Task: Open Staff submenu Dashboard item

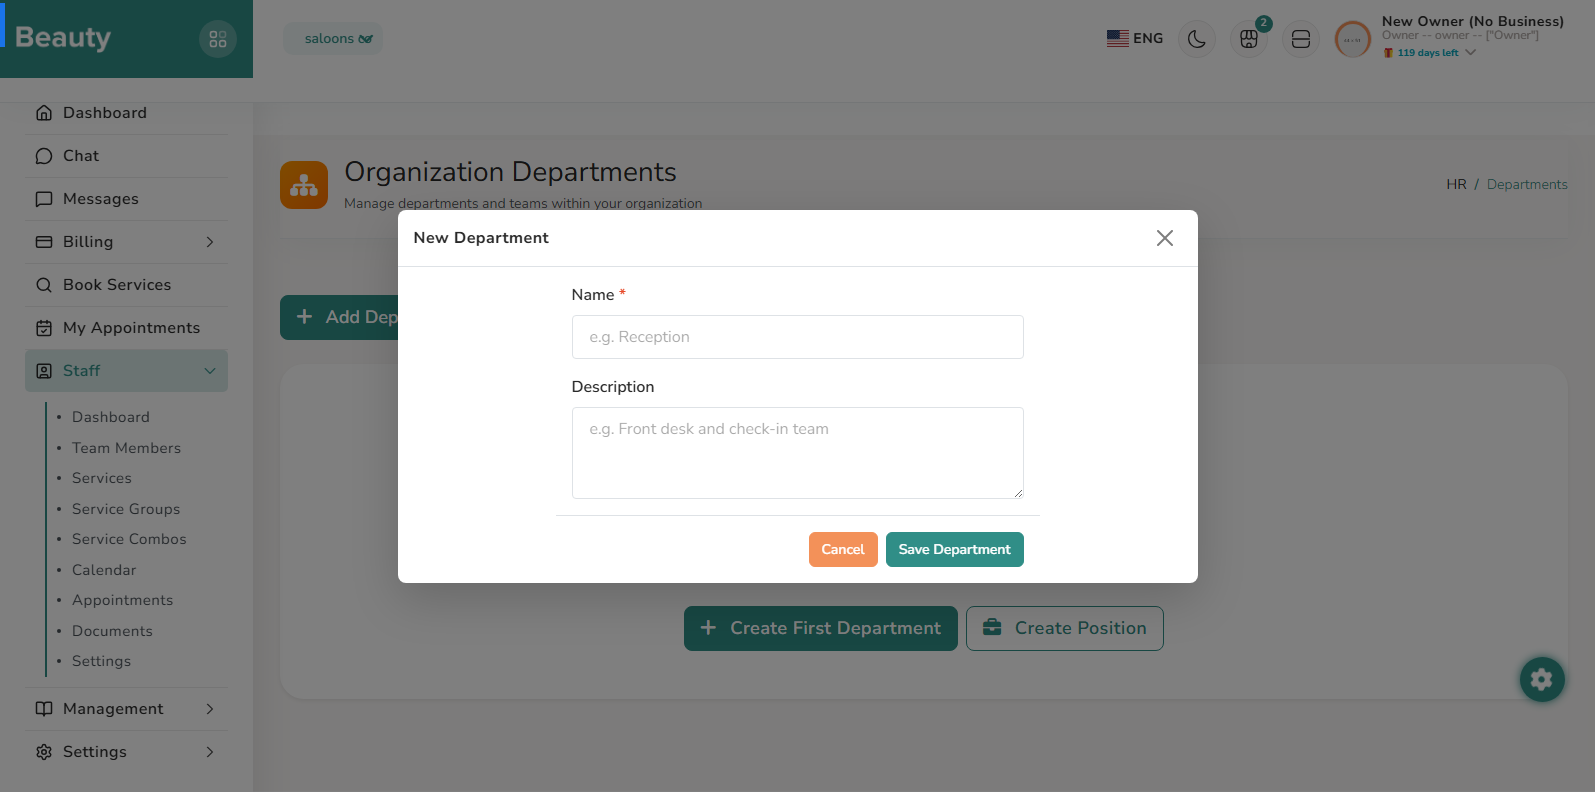Action: (x=111, y=417)
